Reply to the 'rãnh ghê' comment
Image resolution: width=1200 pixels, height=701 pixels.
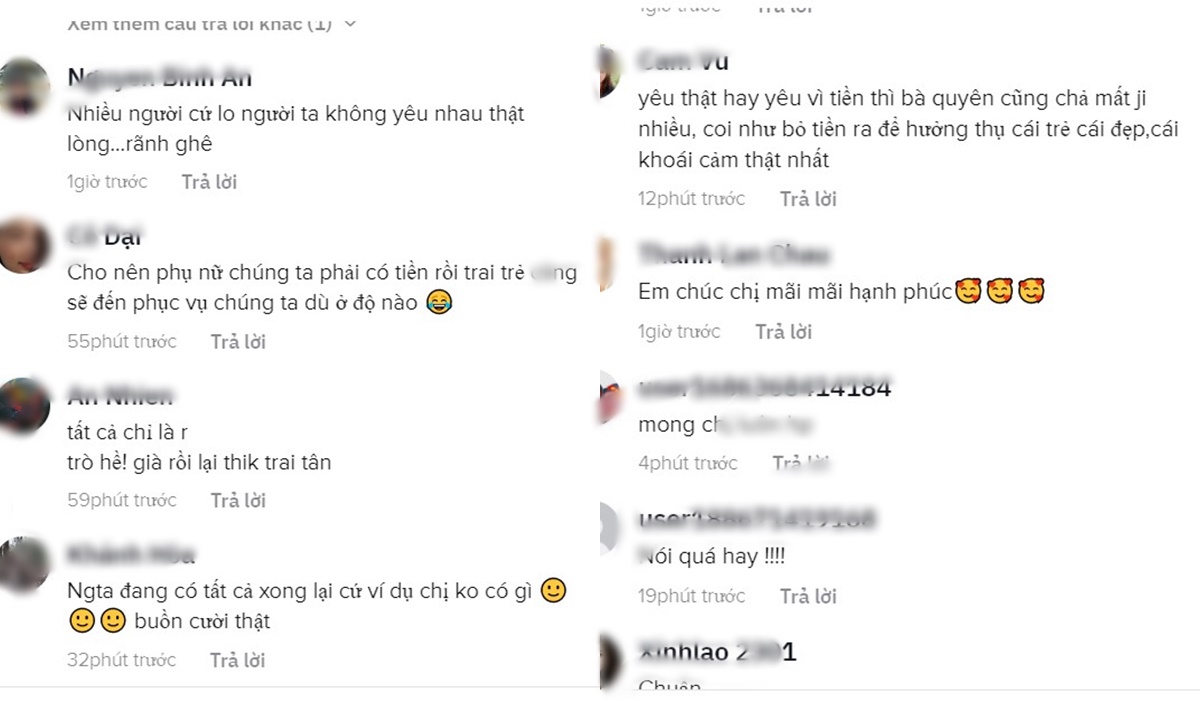(209, 182)
